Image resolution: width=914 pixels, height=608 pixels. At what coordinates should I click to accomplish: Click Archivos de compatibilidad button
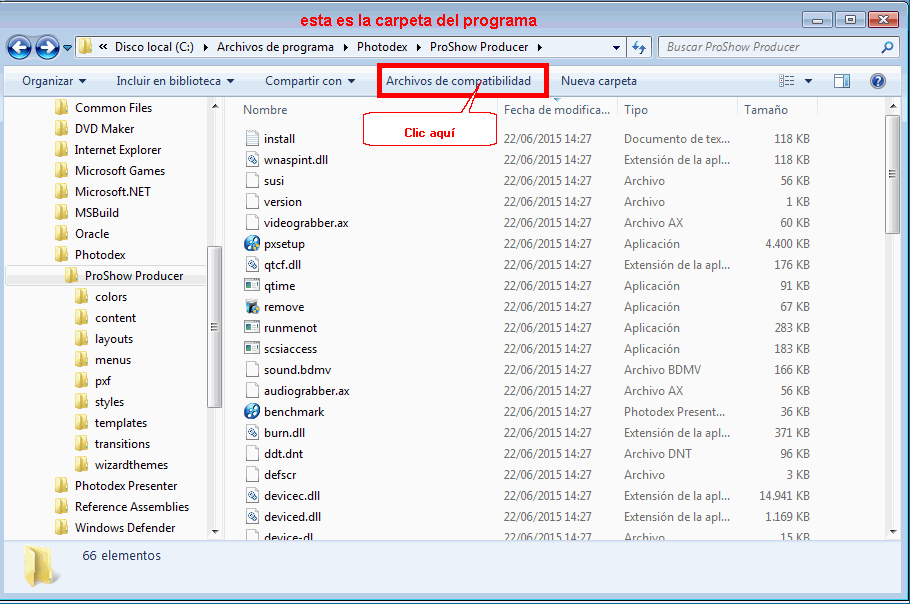pyautogui.click(x=458, y=81)
